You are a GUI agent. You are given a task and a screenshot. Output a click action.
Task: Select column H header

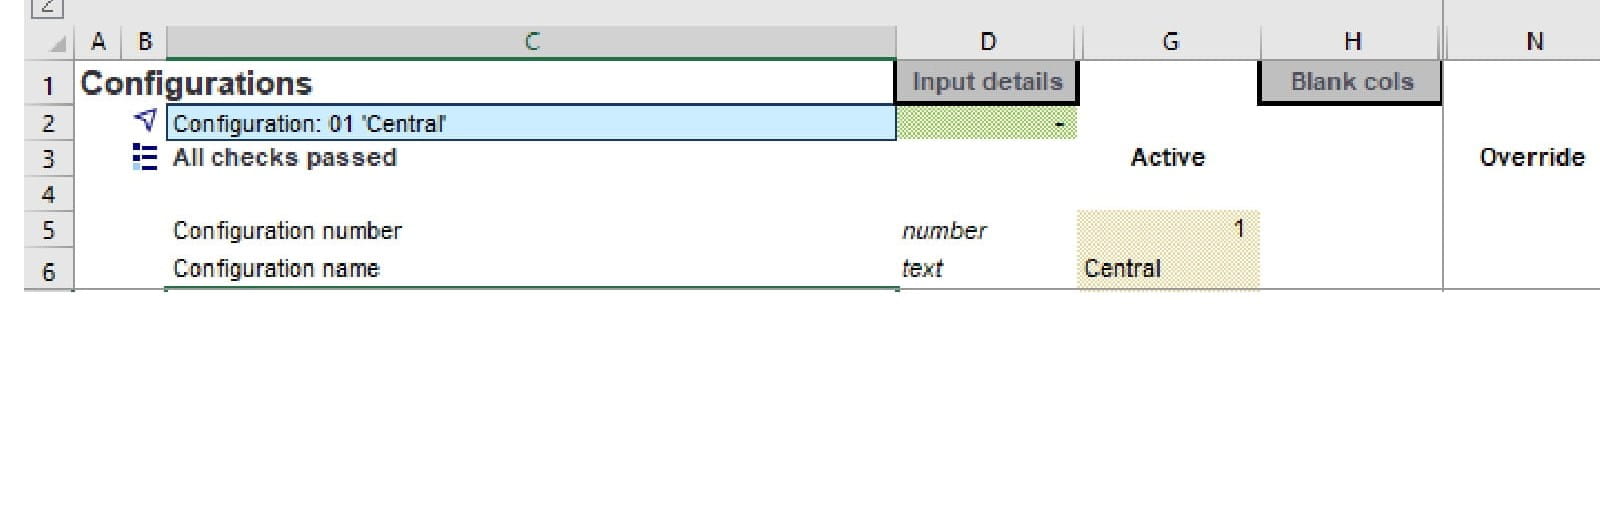tap(1352, 41)
